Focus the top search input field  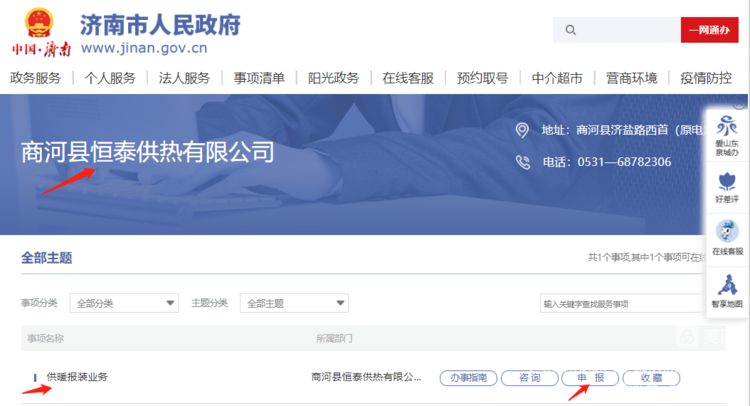coord(617,30)
